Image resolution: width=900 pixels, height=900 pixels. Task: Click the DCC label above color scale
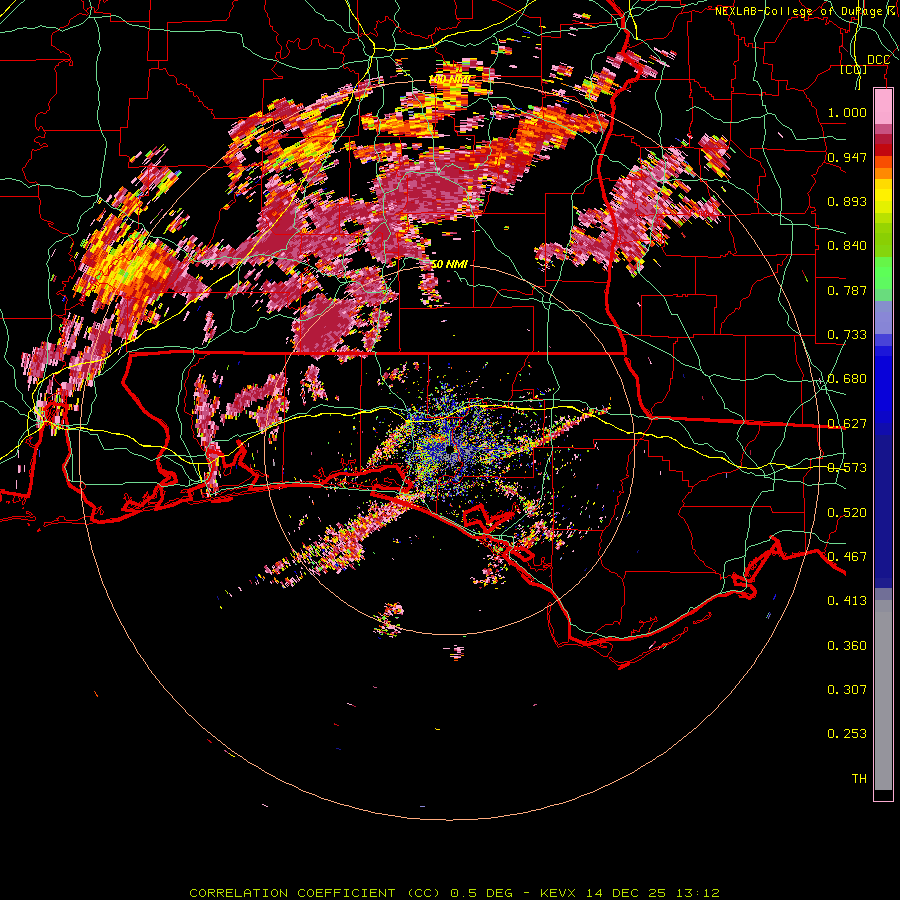coord(878,60)
